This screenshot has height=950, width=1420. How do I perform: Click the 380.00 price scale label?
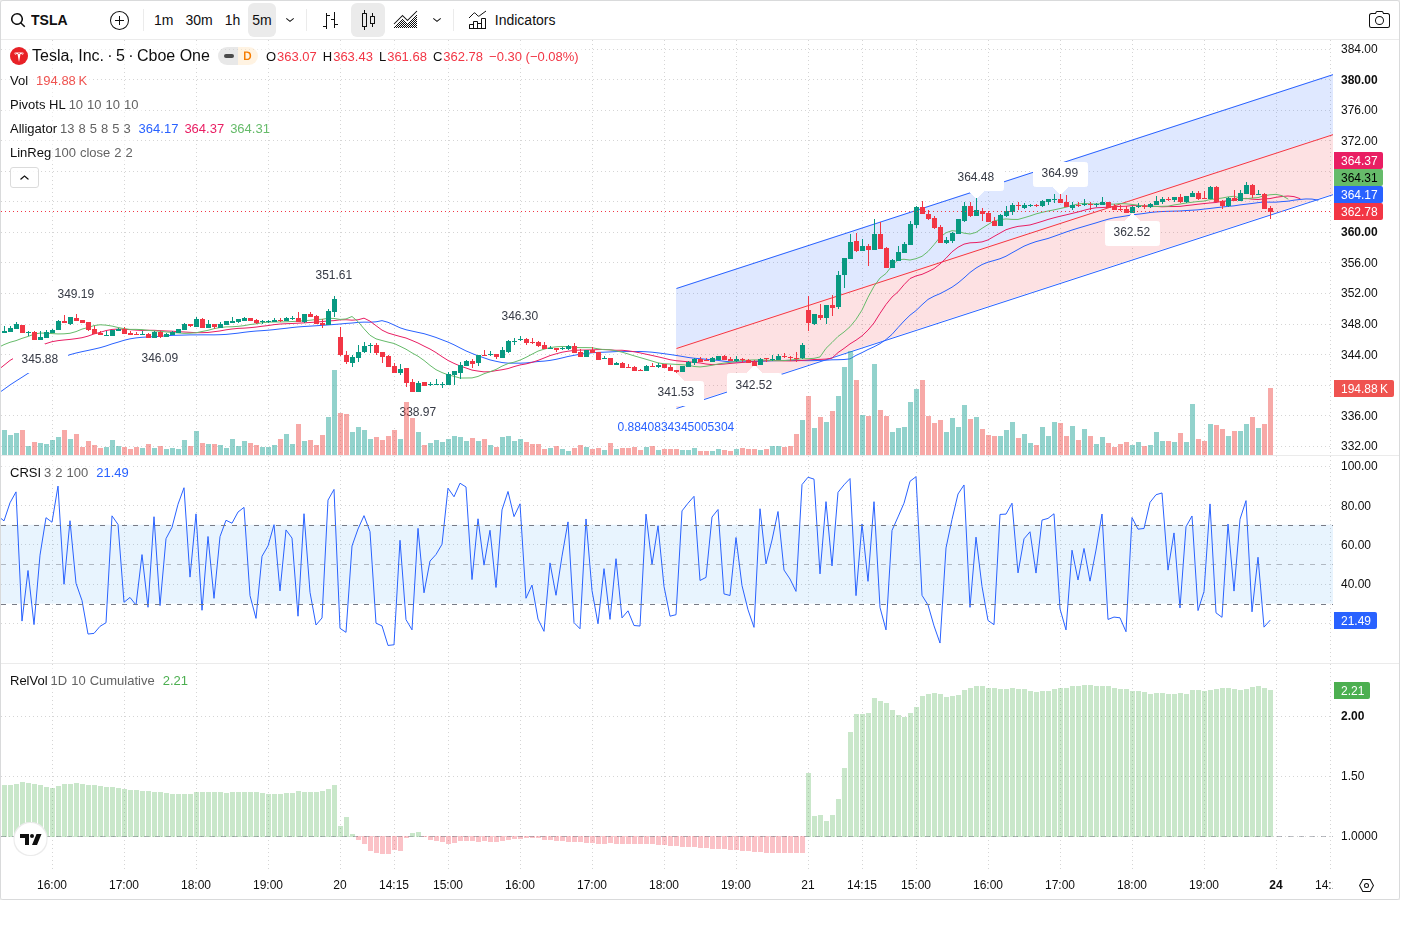coord(1359,80)
